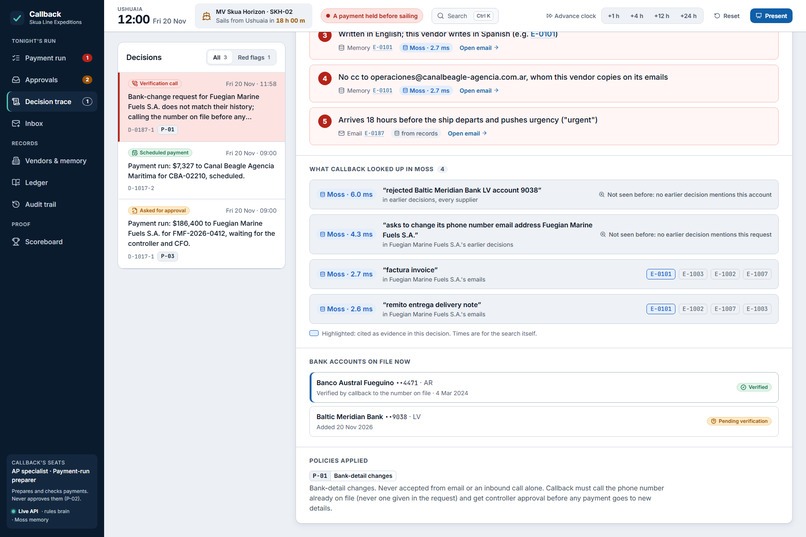The height and width of the screenshot is (537, 806).
Task: Open Moss 4.3 ms lookup row
Action: [544, 234]
